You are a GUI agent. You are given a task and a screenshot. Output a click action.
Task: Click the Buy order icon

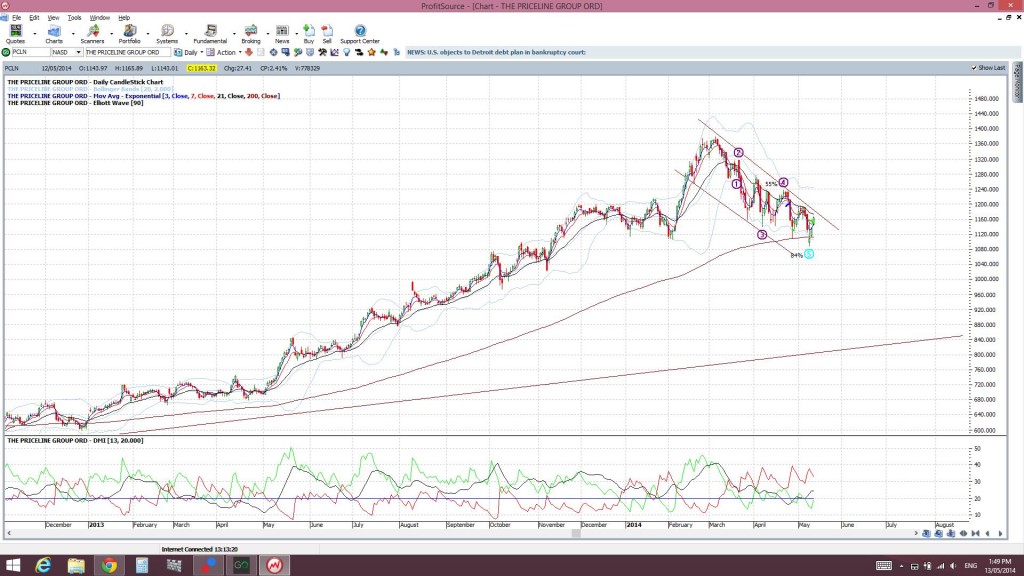point(309,31)
